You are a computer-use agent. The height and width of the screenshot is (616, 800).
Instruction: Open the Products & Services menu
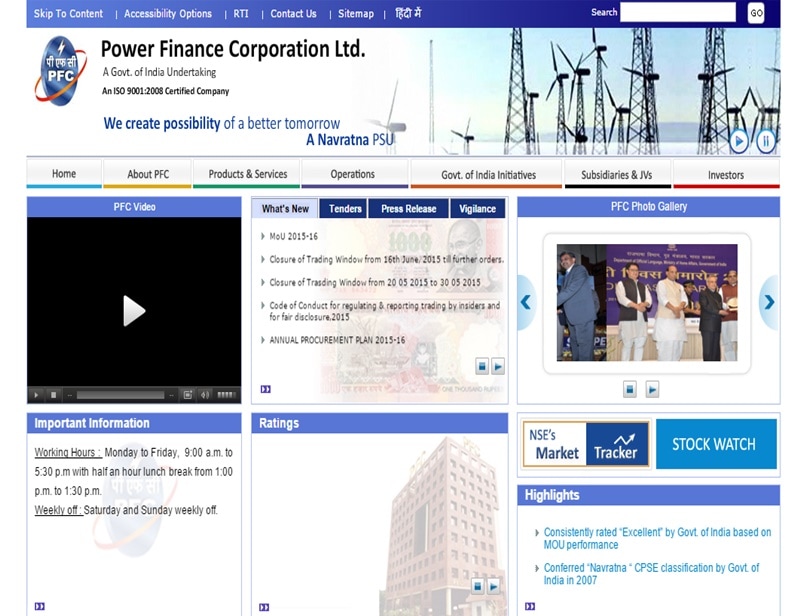pos(247,174)
